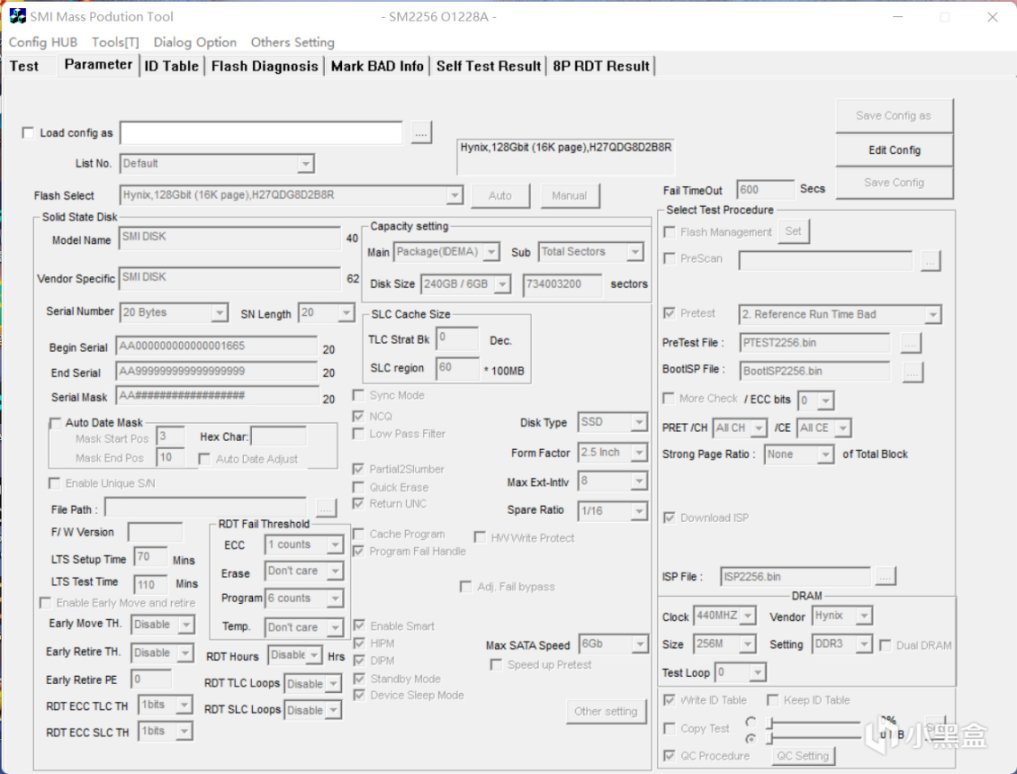The image size is (1017, 774).
Task: Click the upper Copy Test slider track
Action: coord(815,722)
